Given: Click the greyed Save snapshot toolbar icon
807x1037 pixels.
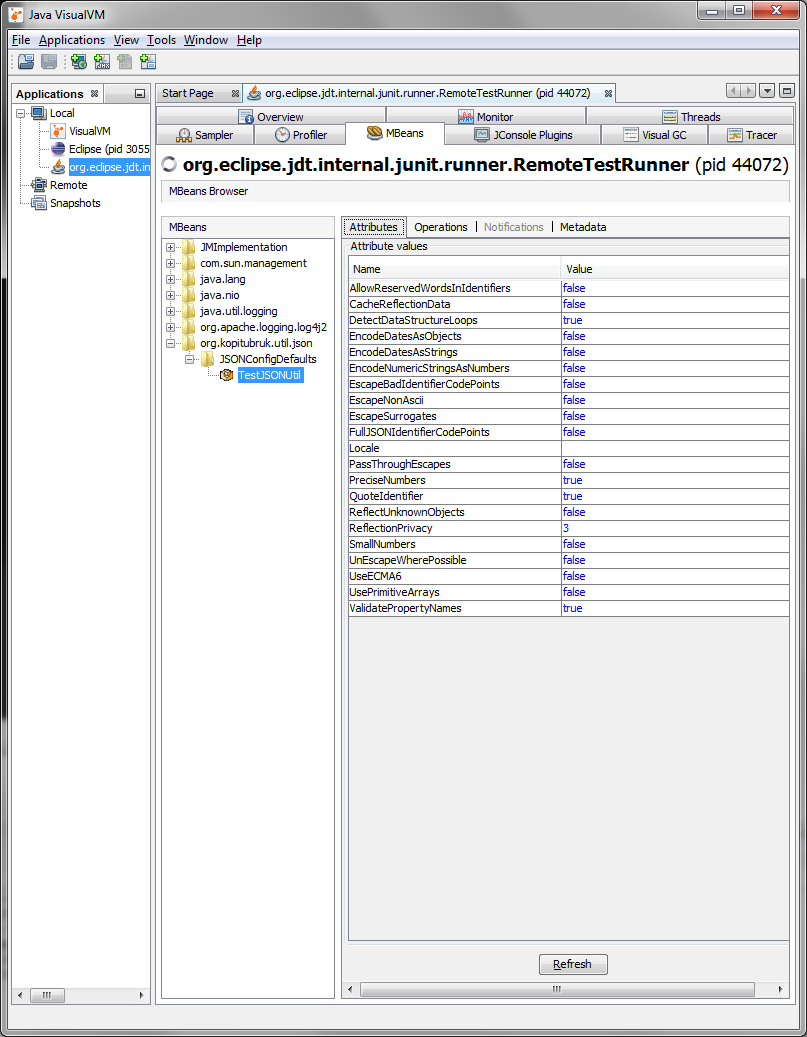Looking at the screenshot, I should 49,62.
